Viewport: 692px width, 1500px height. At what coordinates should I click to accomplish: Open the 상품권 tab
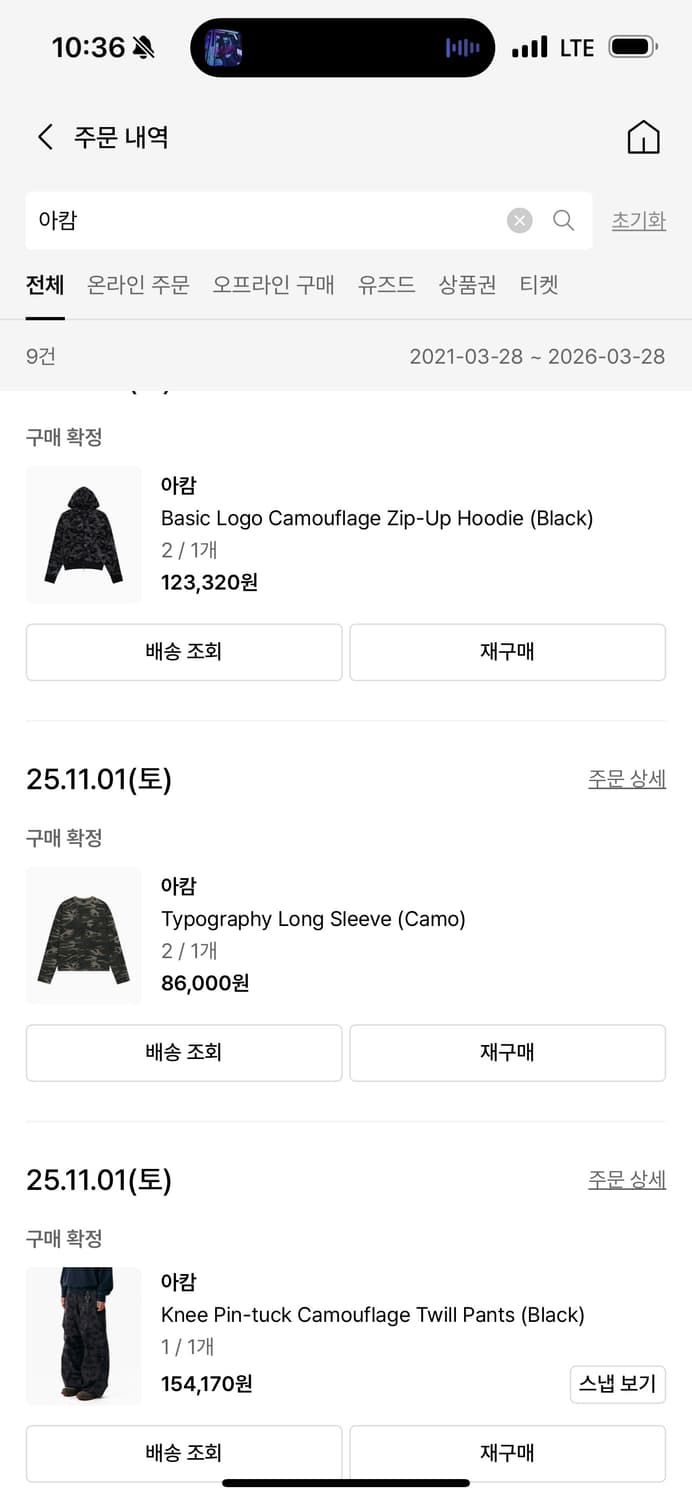point(467,285)
